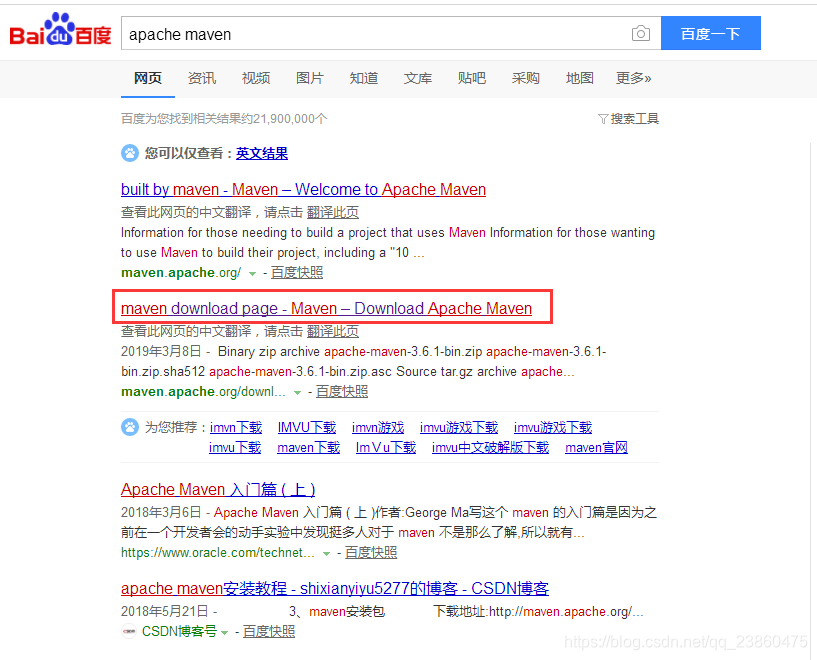Viewport: 817px width, 660px height.
Task: Click first imvu游戏下载 recommendation
Action: (x=459, y=428)
